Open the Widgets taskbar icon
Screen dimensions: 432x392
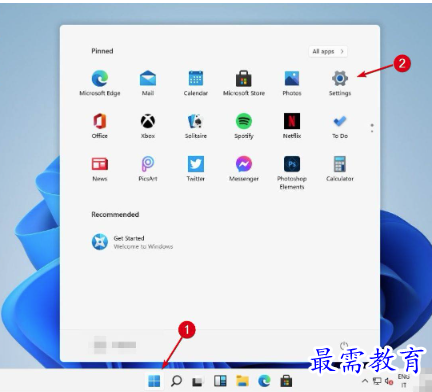click(x=220, y=380)
